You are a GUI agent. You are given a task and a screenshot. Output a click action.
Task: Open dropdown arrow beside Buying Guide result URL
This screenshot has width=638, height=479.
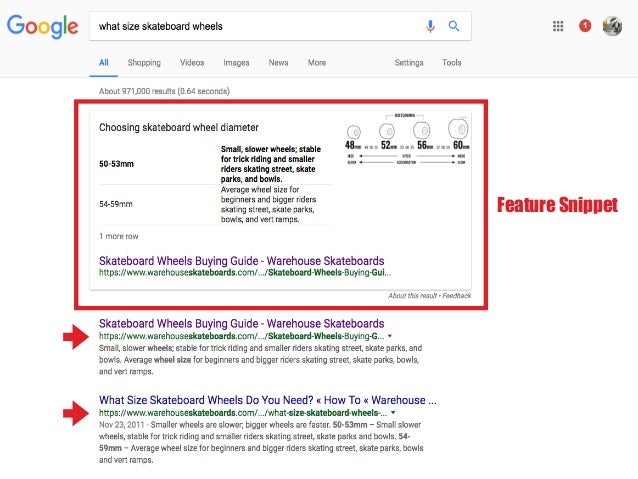(390, 336)
